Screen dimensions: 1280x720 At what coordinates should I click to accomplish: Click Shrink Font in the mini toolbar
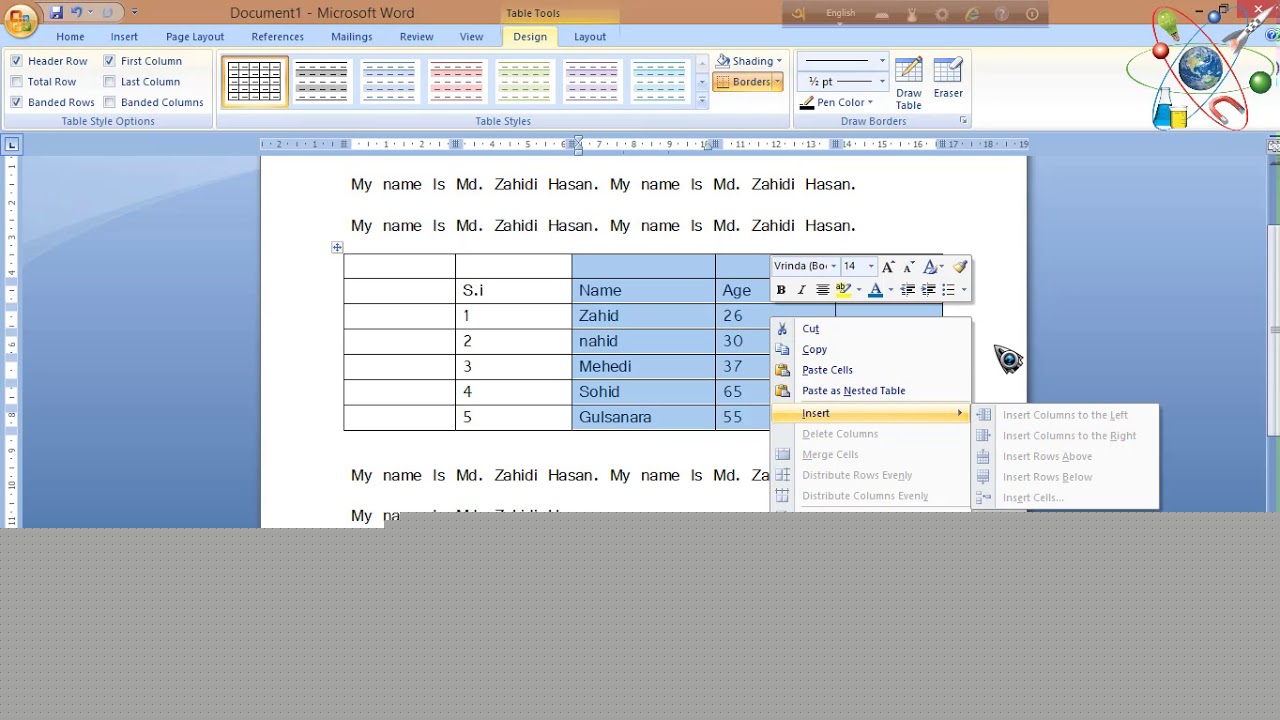click(x=908, y=266)
